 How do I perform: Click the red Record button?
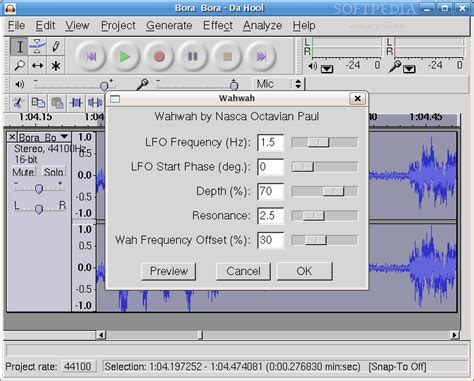(159, 57)
